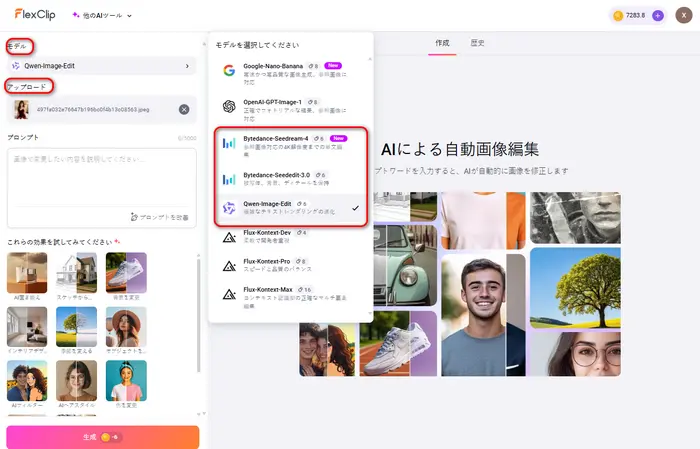Click the プロンプトを改善 enhance button
Image resolution: width=700 pixels, height=449 pixels.
159,217
